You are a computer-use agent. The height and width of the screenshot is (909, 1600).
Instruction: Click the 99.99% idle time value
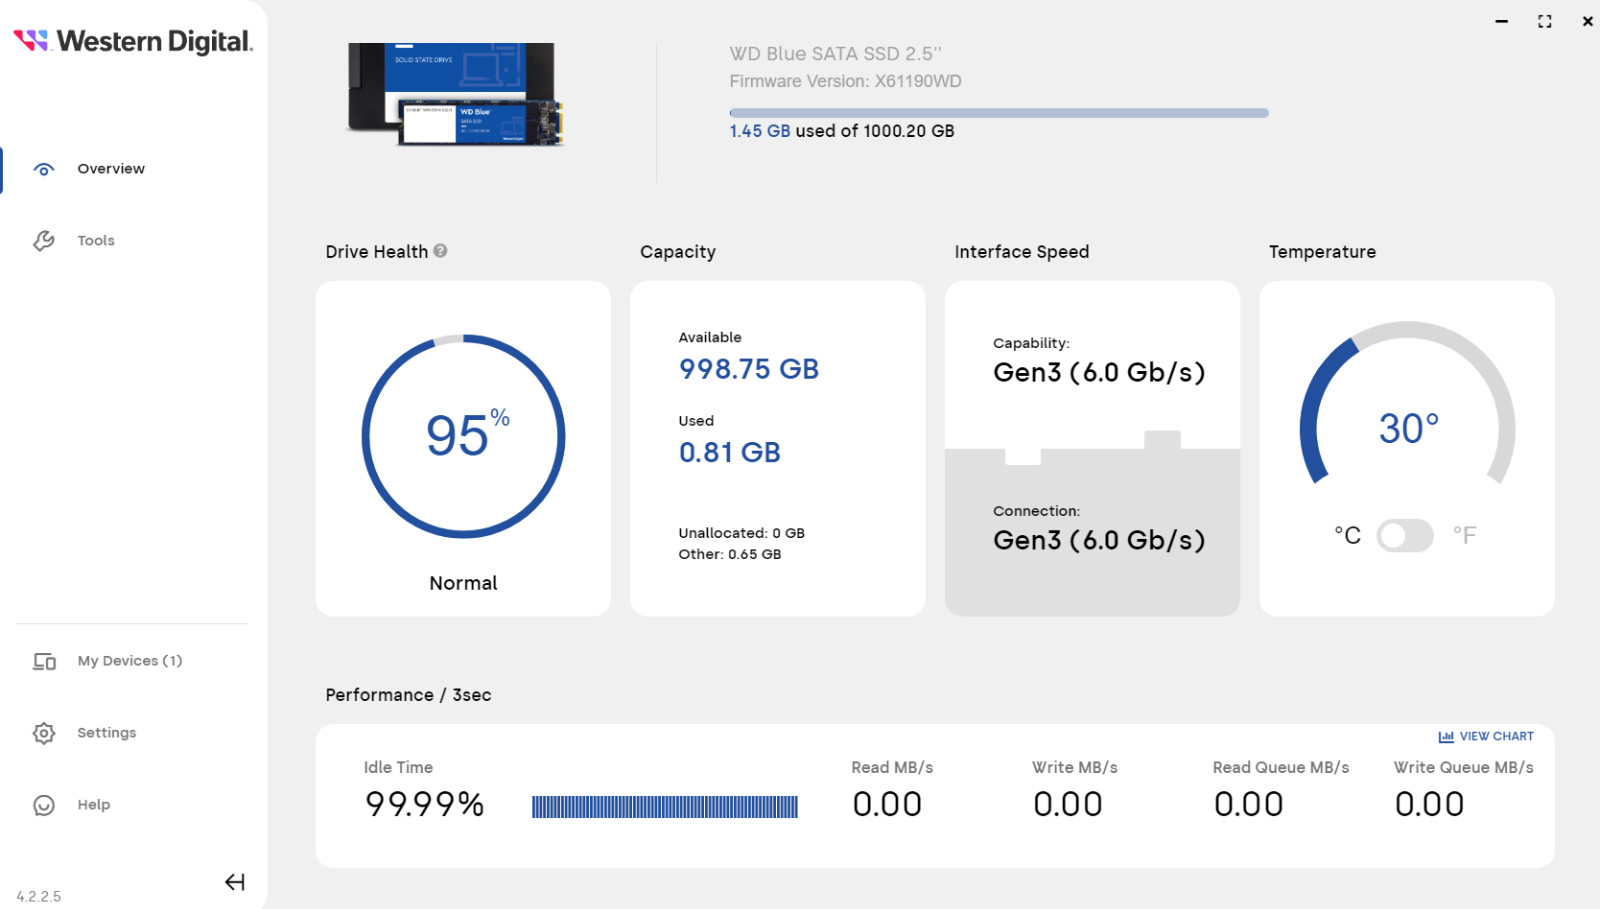click(x=425, y=804)
